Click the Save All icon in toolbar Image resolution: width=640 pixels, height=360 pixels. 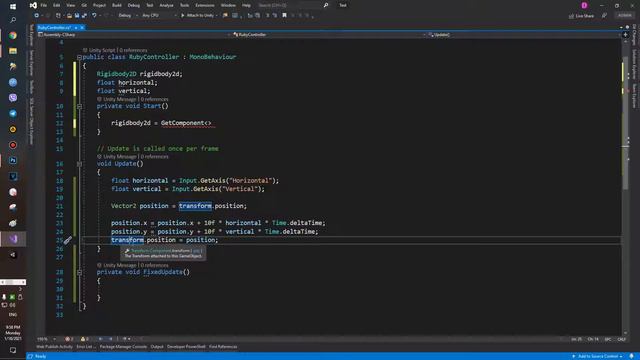click(x=84, y=16)
